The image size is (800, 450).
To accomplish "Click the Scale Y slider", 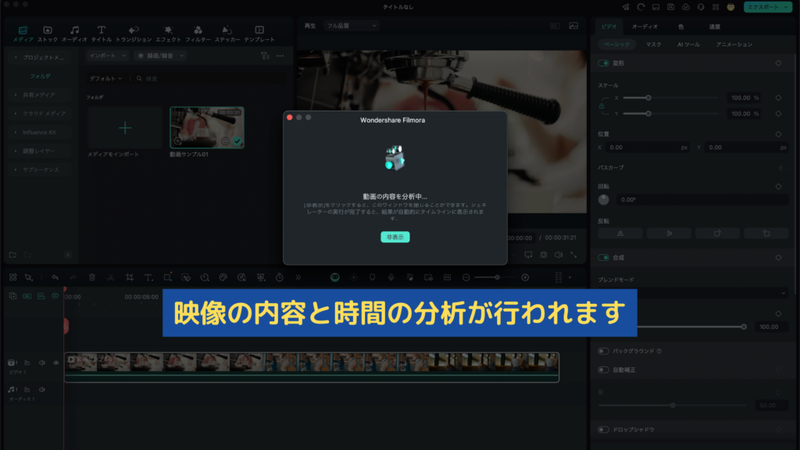I will pyautogui.click(x=670, y=113).
